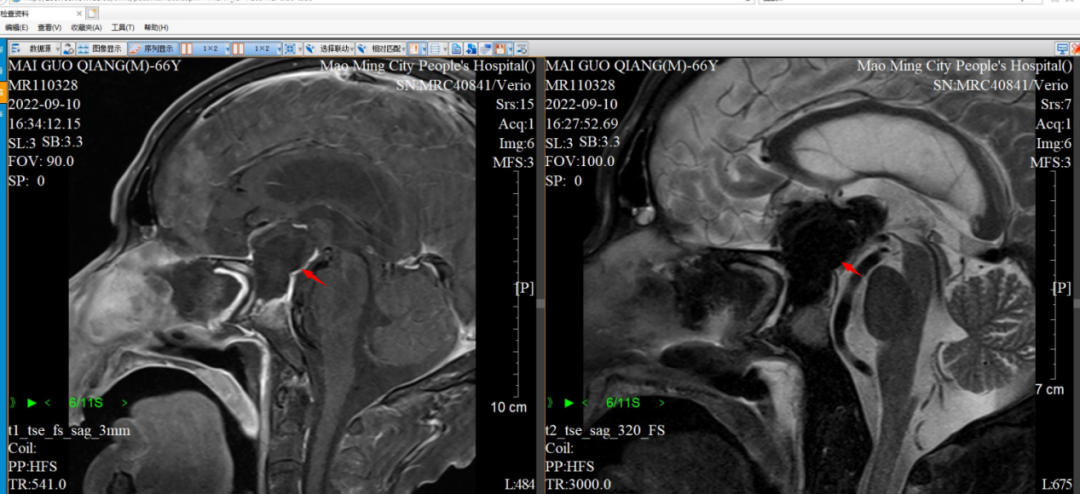This screenshot has width=1080, height=494.
Task: Click the 图像显示 image display button
Action: (x=99, y=48)
